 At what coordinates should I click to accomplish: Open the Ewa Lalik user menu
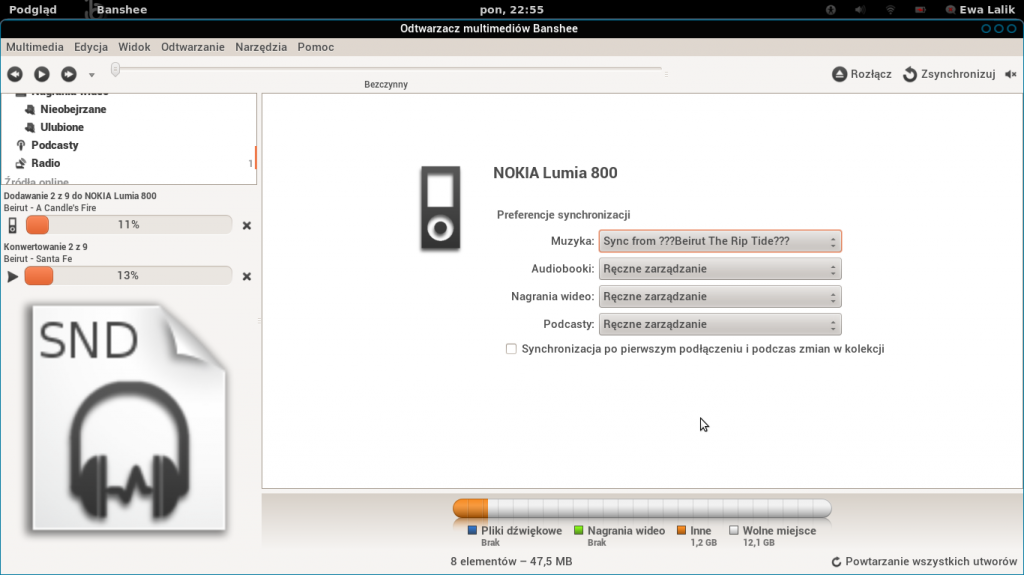pyautogui.click(x=980, y=9)
